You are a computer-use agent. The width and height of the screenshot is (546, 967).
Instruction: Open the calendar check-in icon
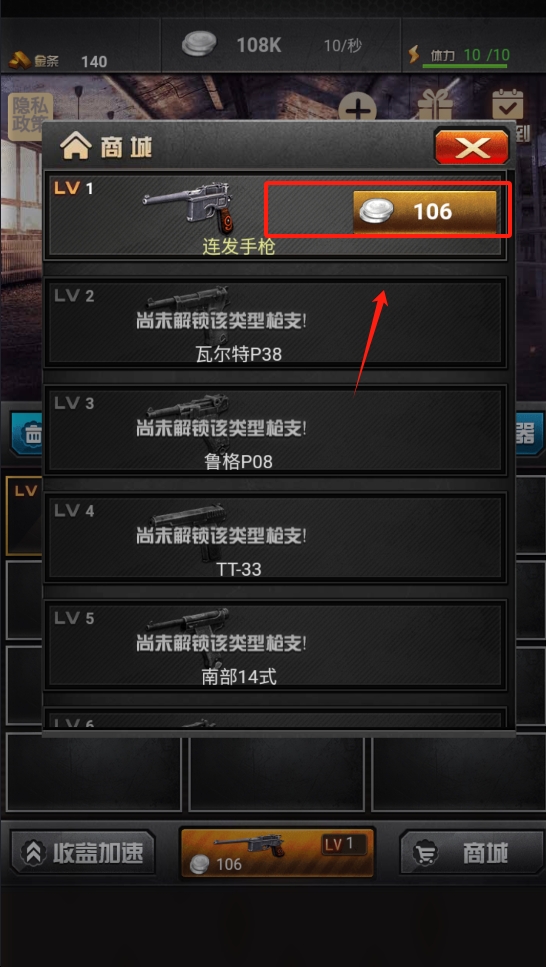point(508,106)
